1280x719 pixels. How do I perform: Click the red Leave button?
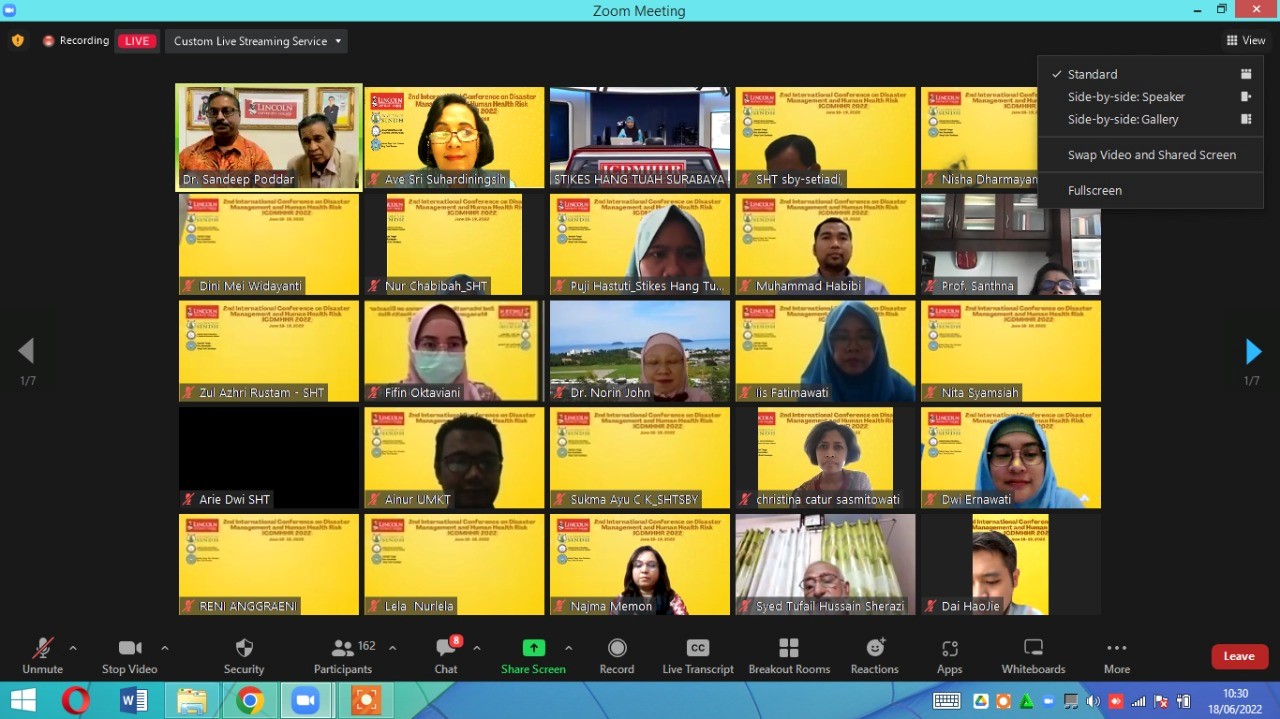pyautogui.click(x=1240, y=656)
